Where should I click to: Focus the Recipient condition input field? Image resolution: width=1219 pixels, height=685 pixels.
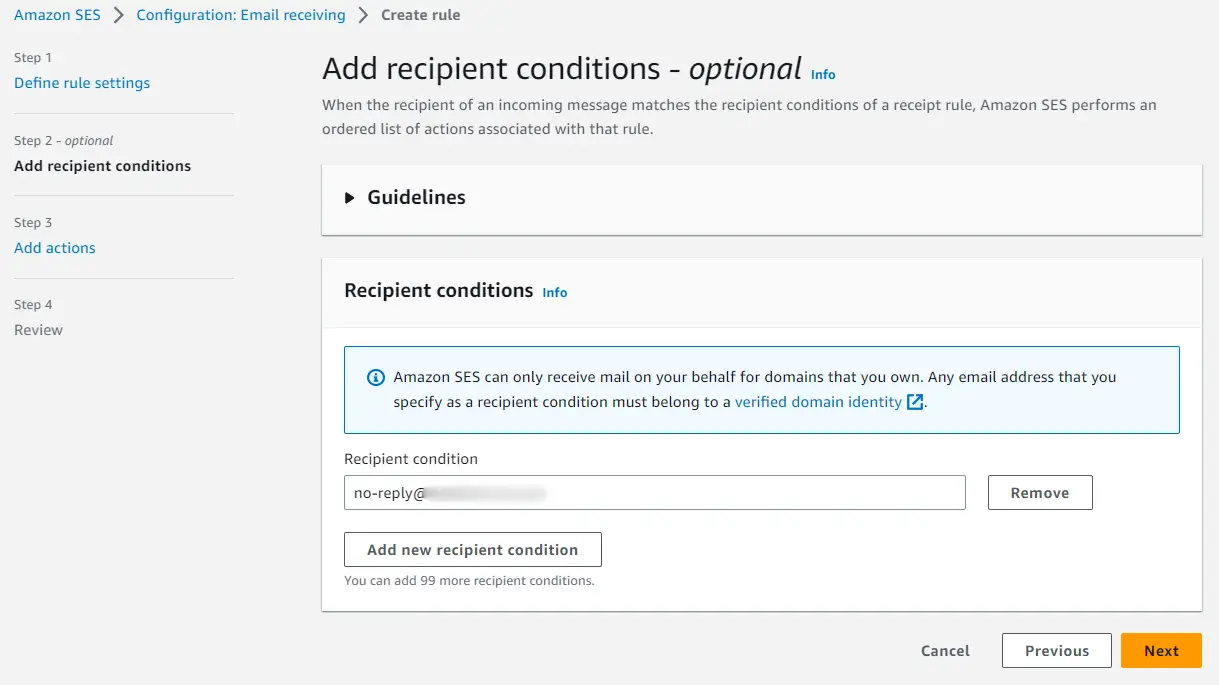tap(655, 493)
